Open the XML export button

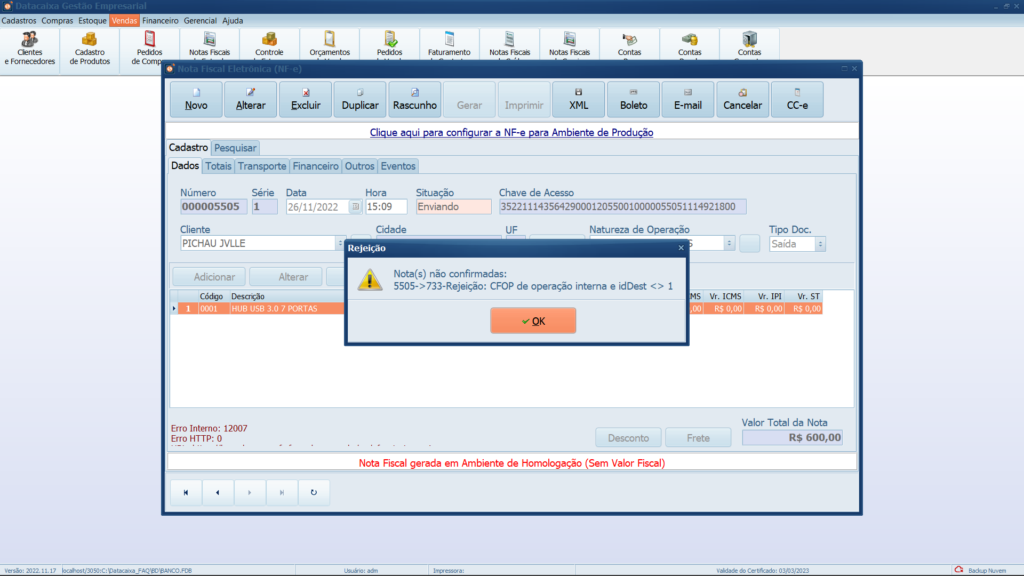pos(578,99)
